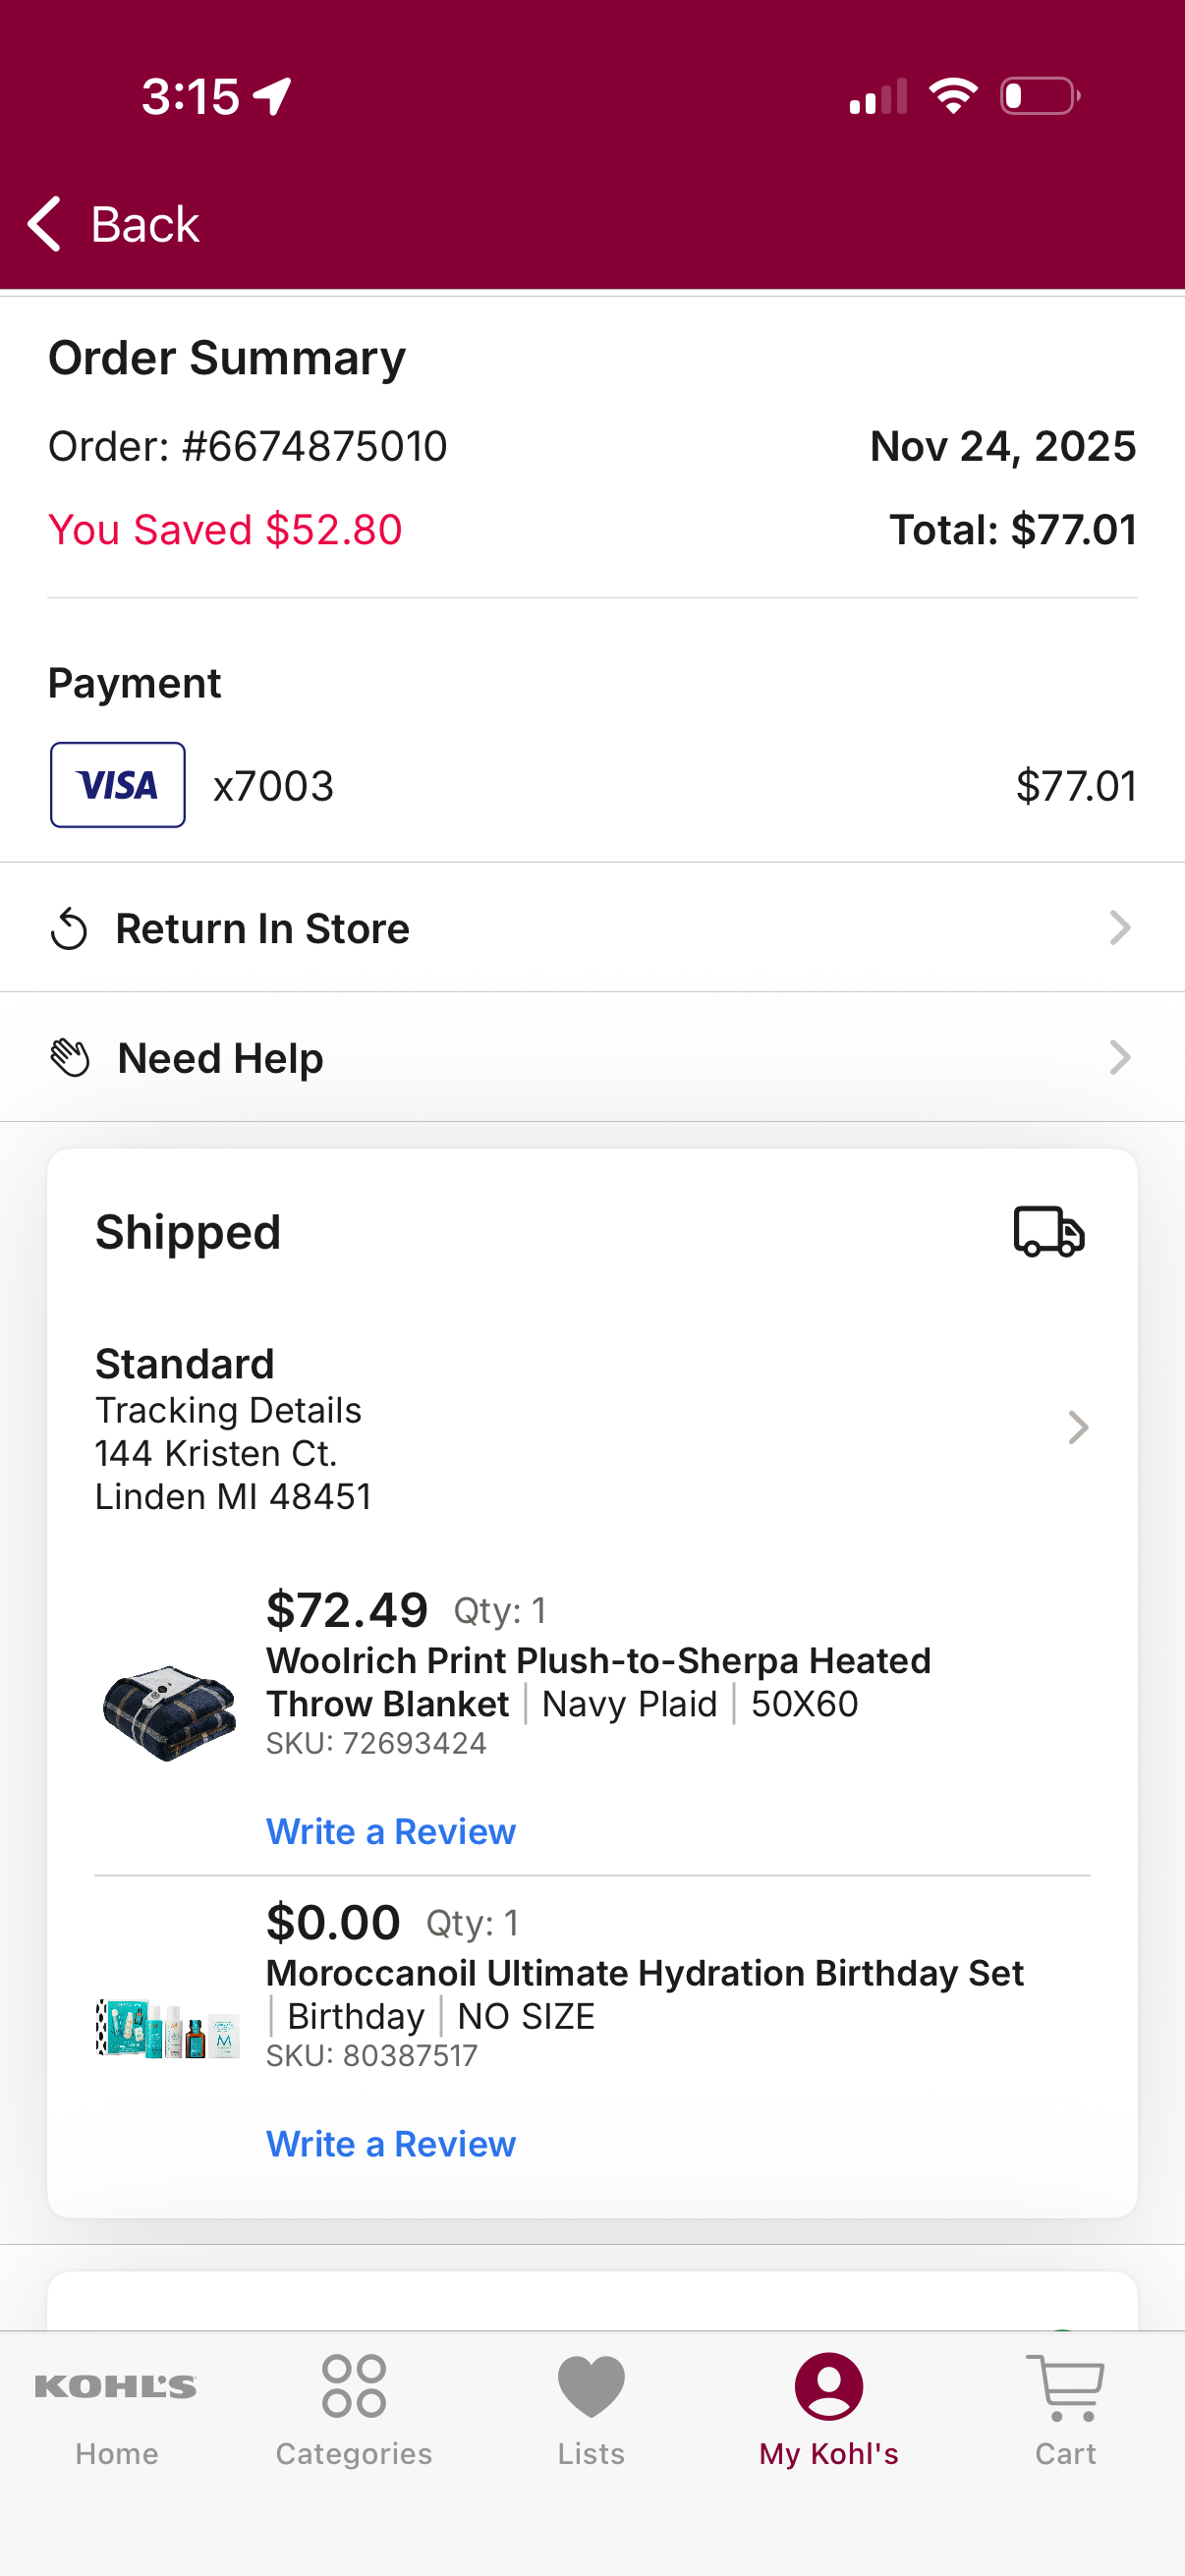The width and height of the screenshot is (1185, 2576).
Task: Write a Review for Woolrich heated blanket
Action: click(391, 1831)
